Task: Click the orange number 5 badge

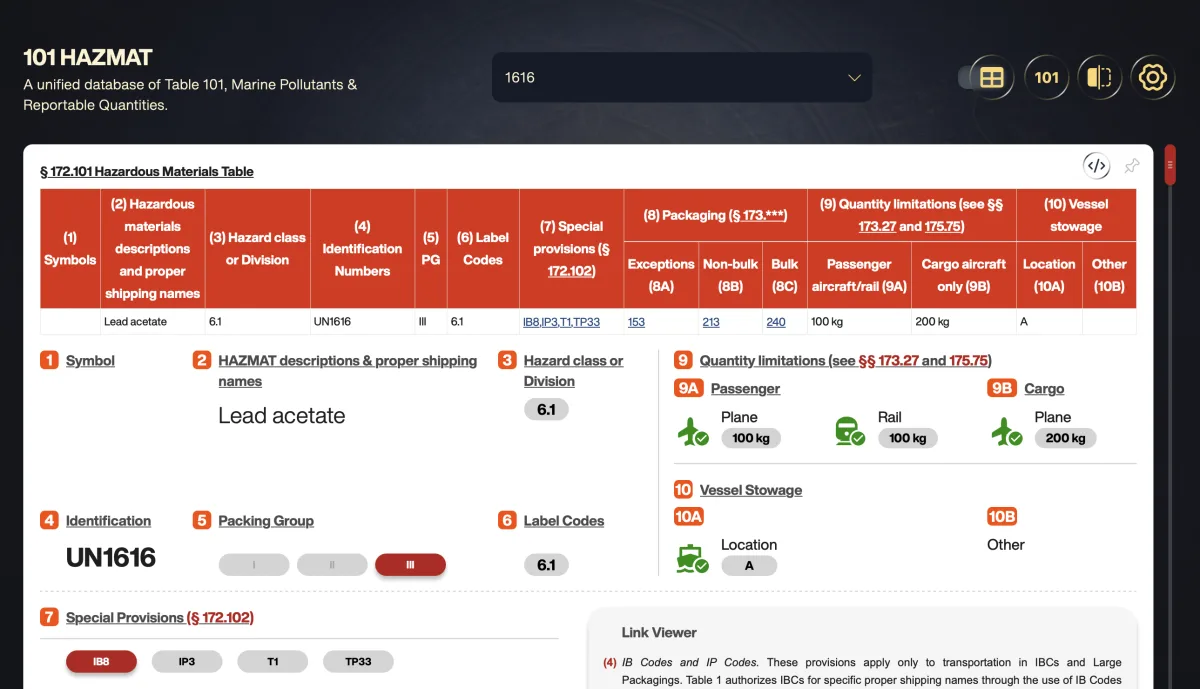Action: (202, 520)
